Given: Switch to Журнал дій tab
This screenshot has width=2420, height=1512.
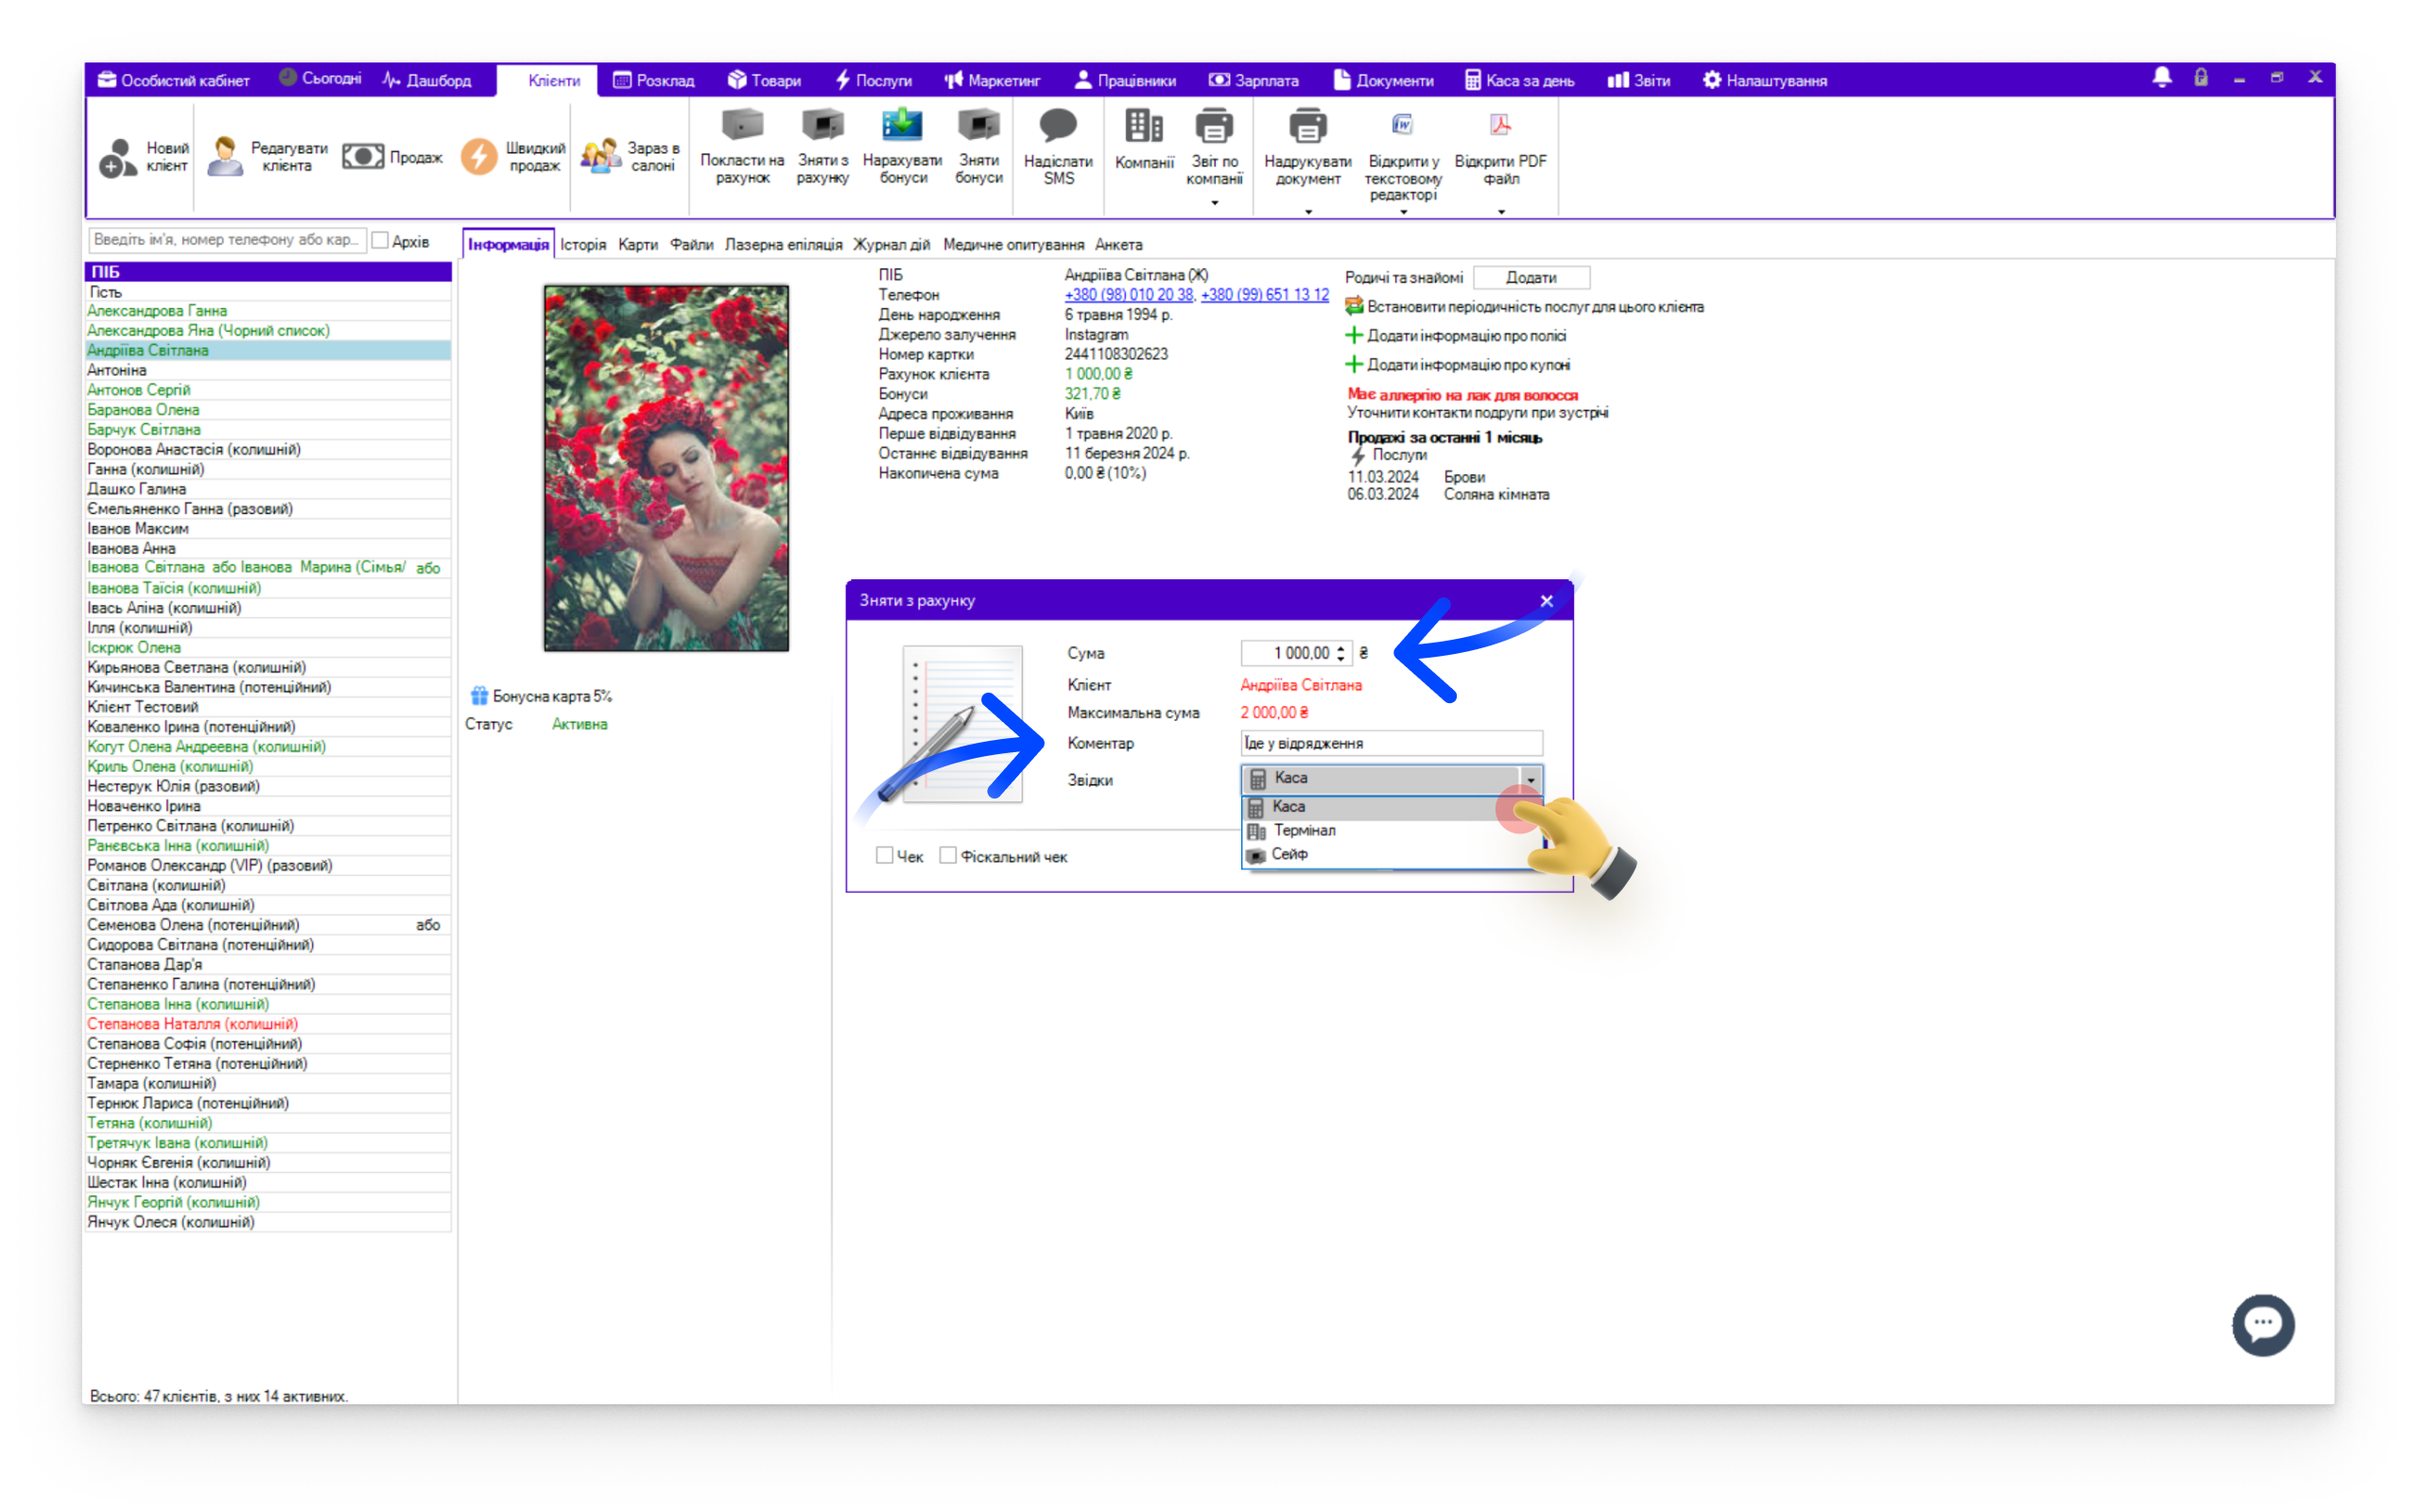Looking at the screenshot, I should click(891, 244).
